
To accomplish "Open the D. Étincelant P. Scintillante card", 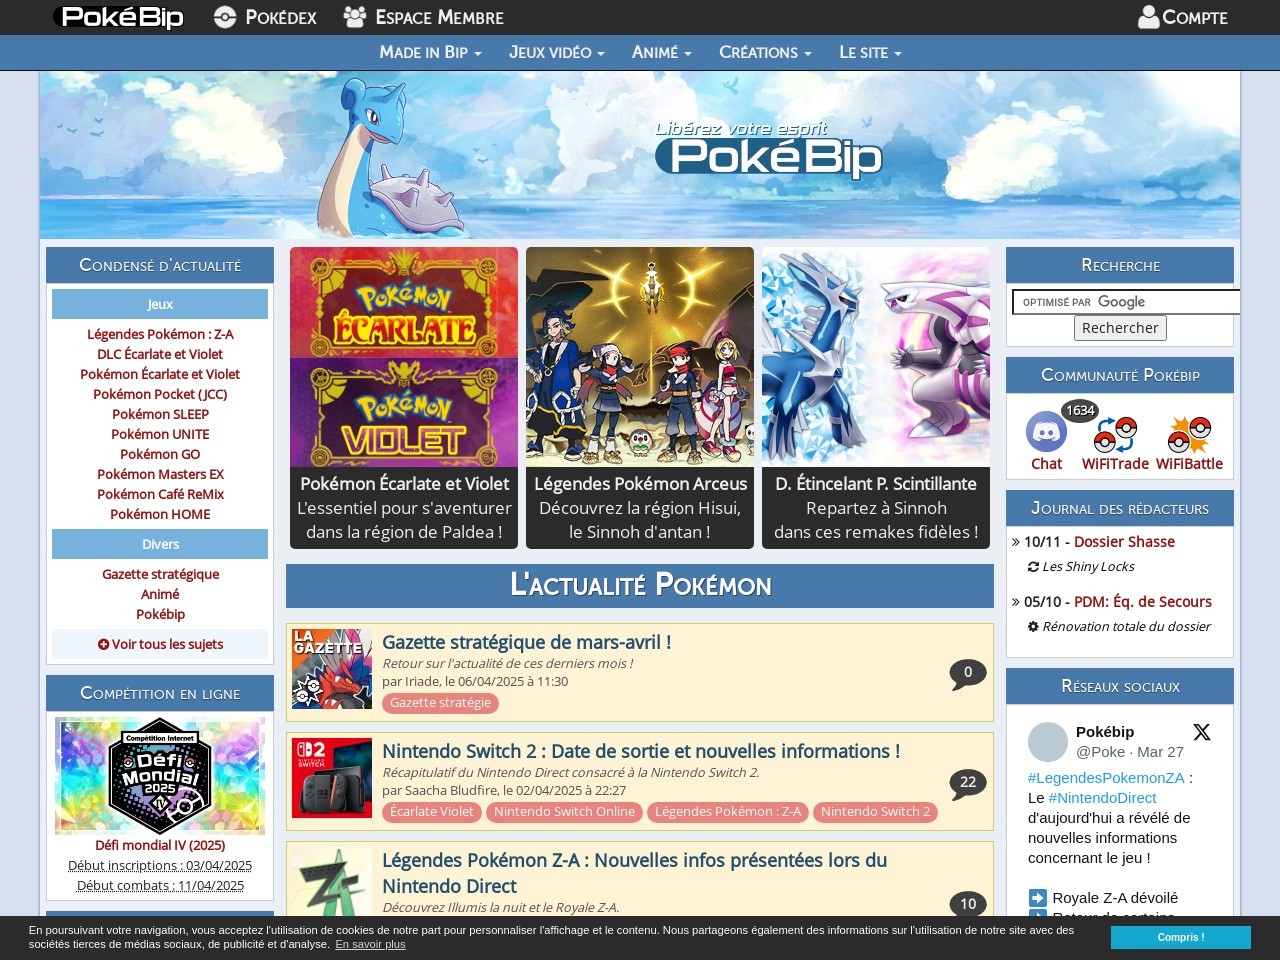I will point(876,398).
